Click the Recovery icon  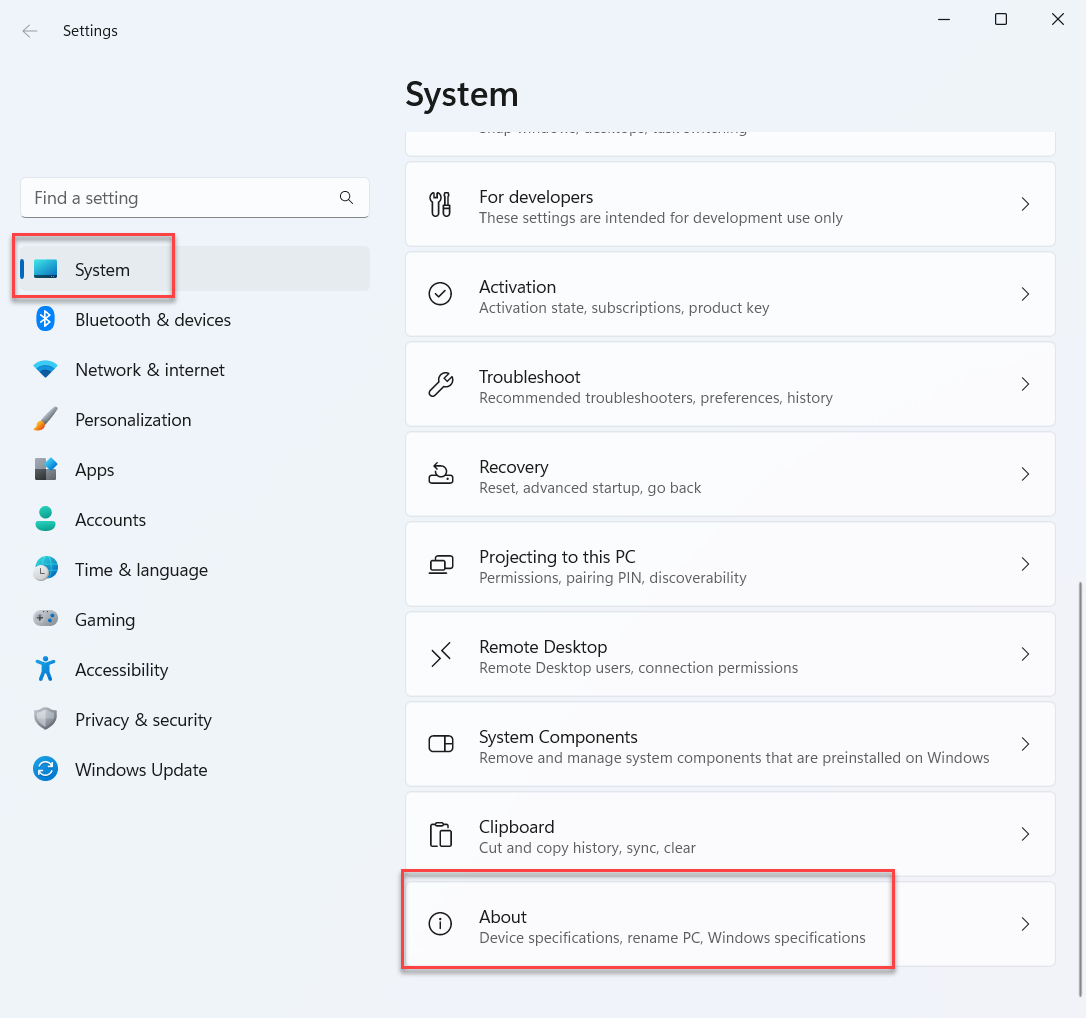point(440,474)
